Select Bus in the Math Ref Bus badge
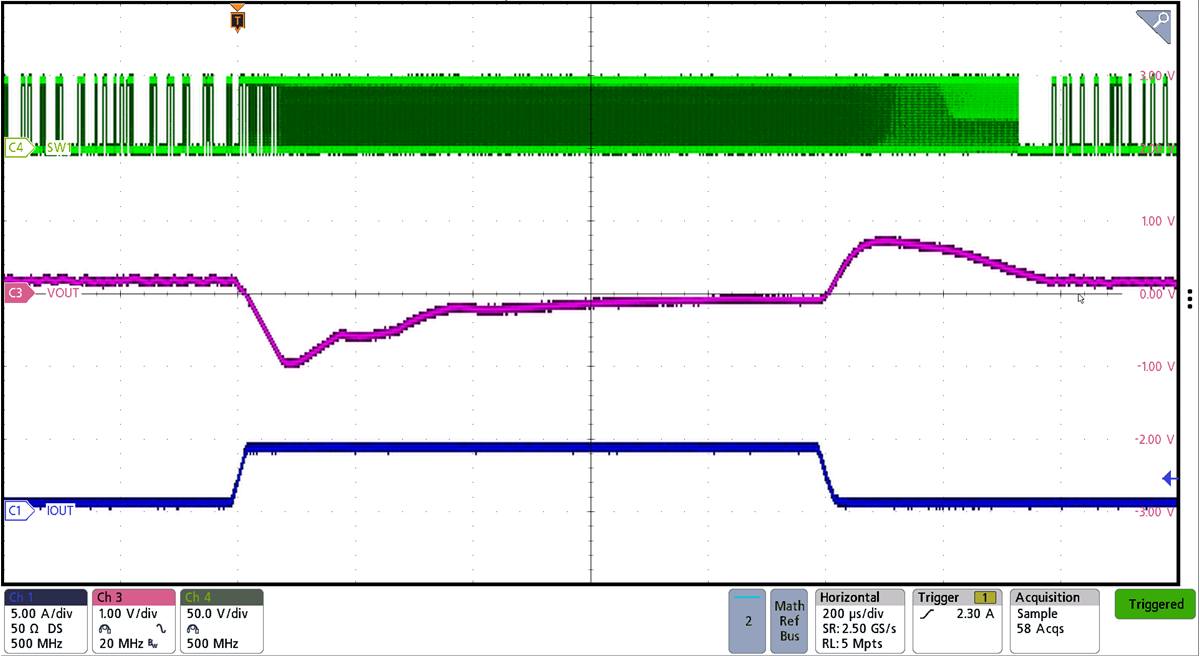Image resolution: width=1200 pixels, height=656 pixels. [x=789, y=633]
